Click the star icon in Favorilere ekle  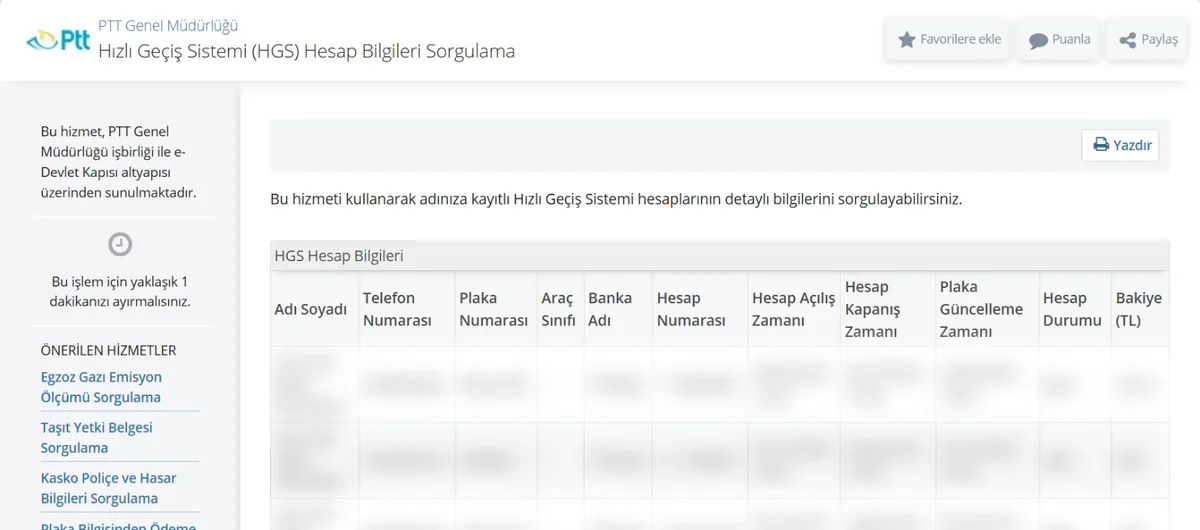click(906, 40)
